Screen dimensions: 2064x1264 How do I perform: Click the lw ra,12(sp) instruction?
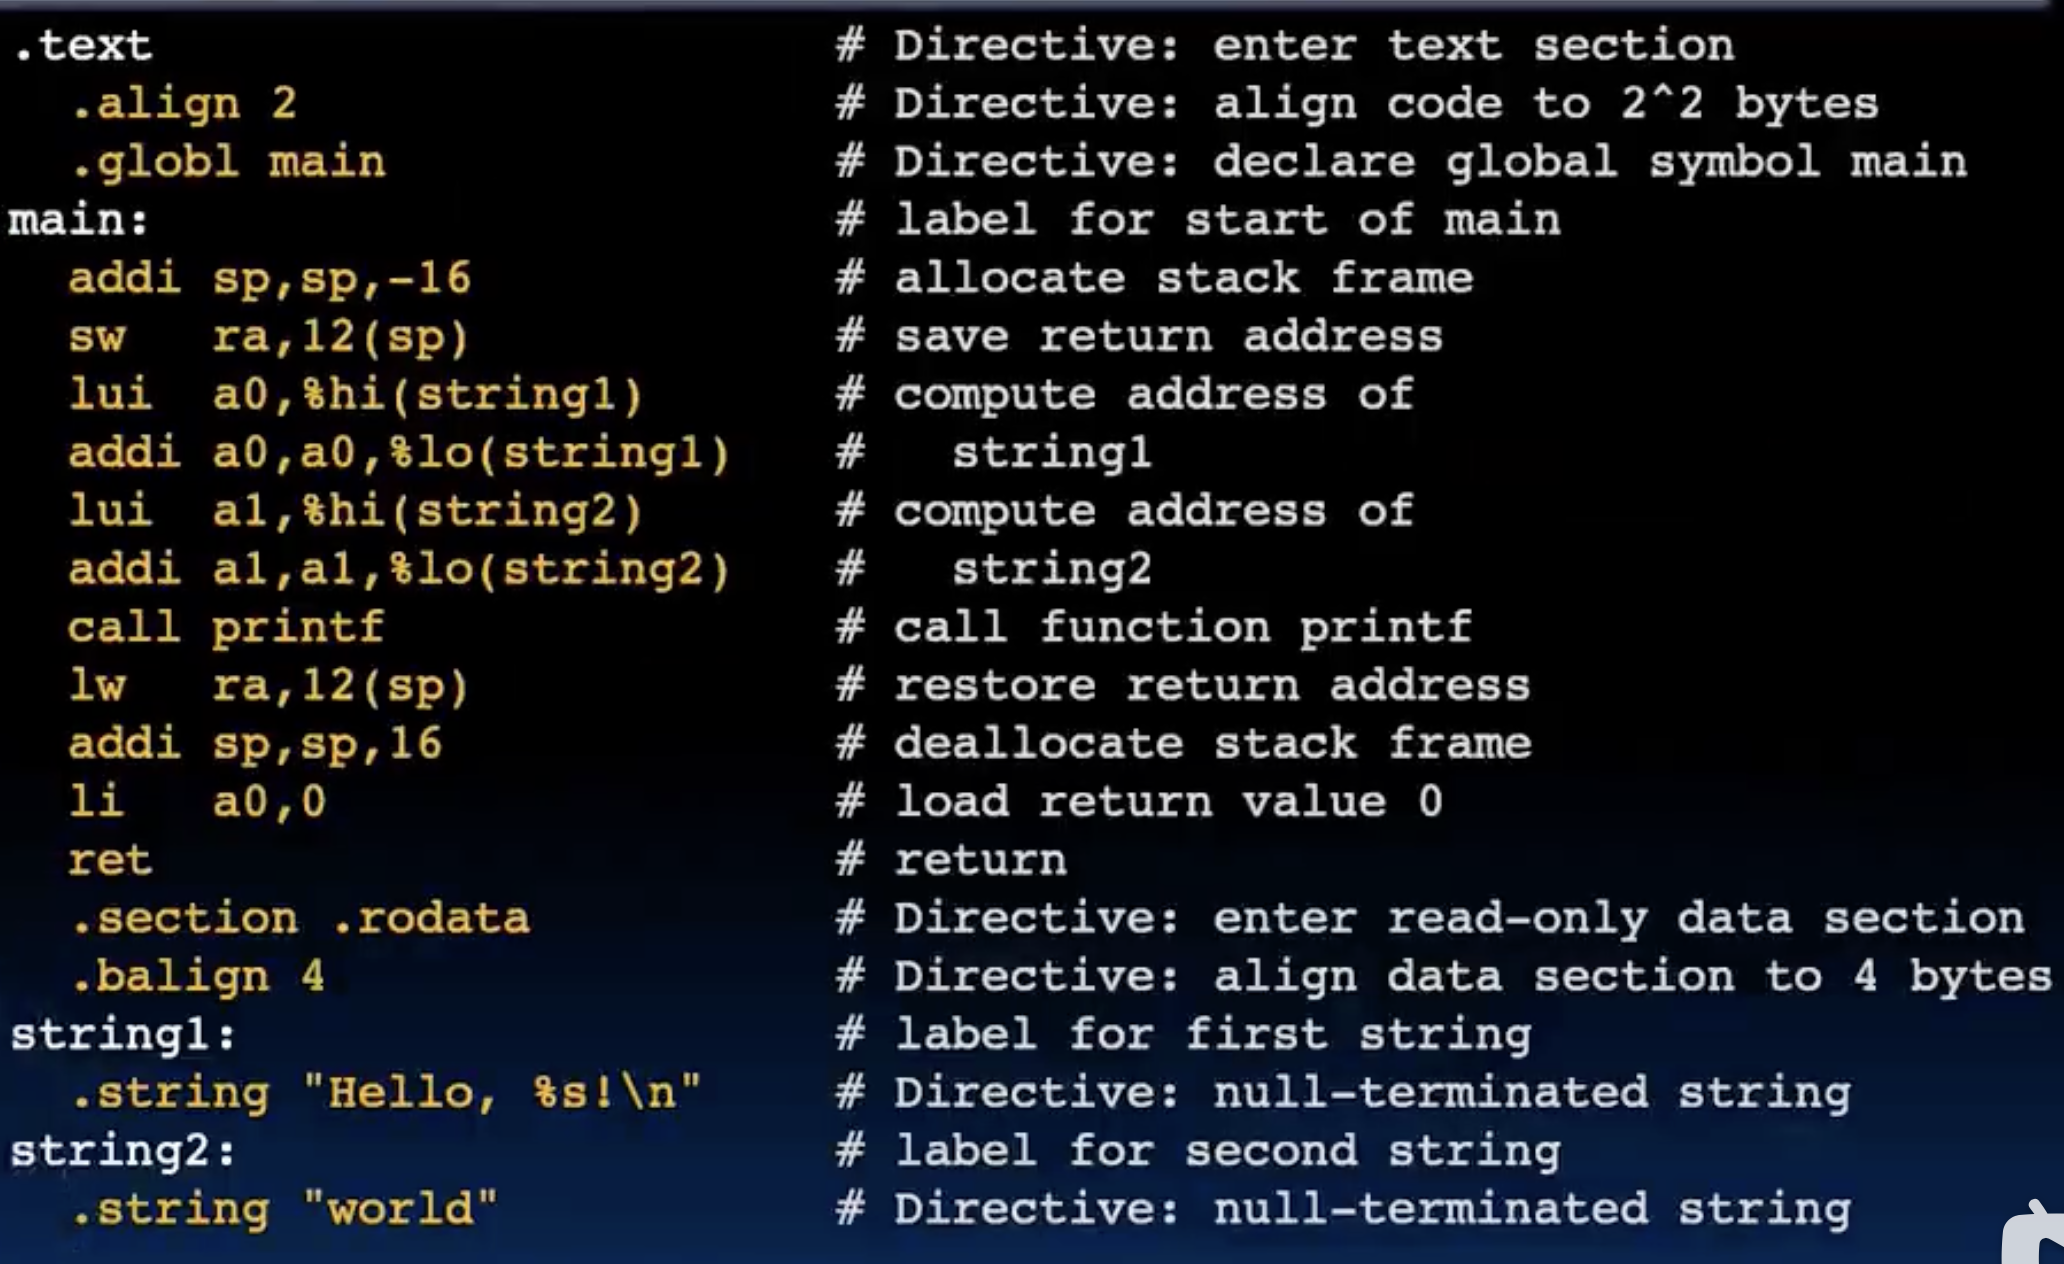click(x=268, y=686)
